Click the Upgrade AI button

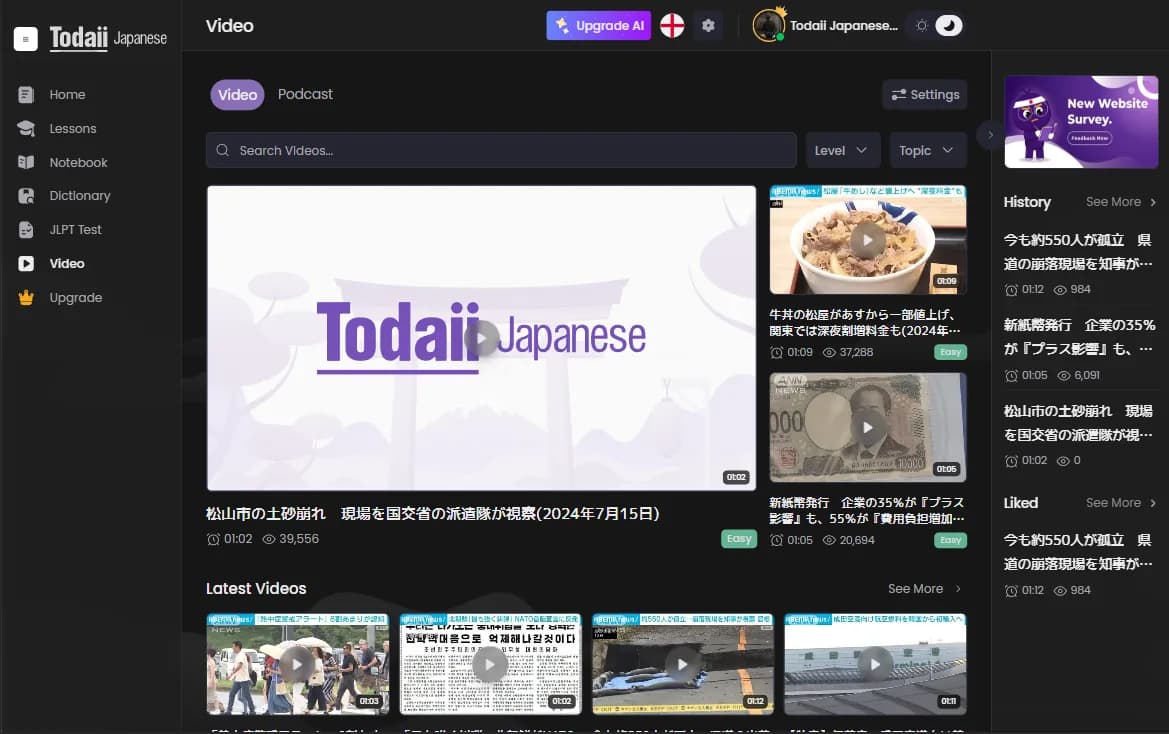pos(598,26)
